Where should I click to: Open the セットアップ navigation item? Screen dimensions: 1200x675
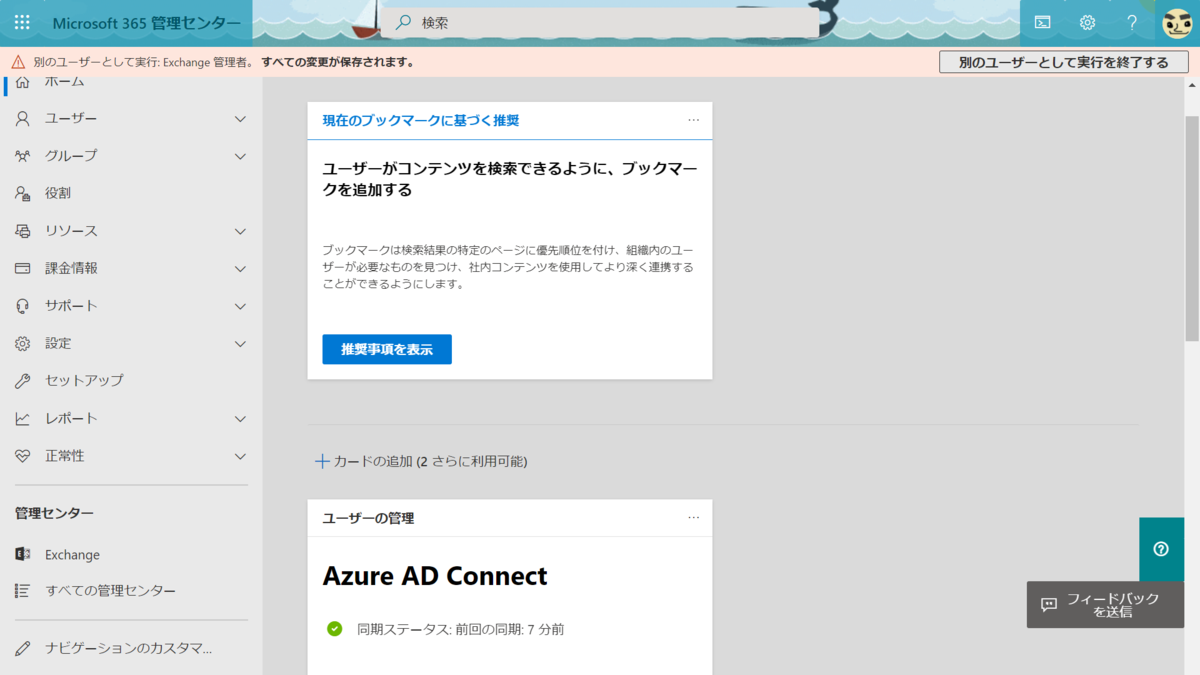pos(131,381)
